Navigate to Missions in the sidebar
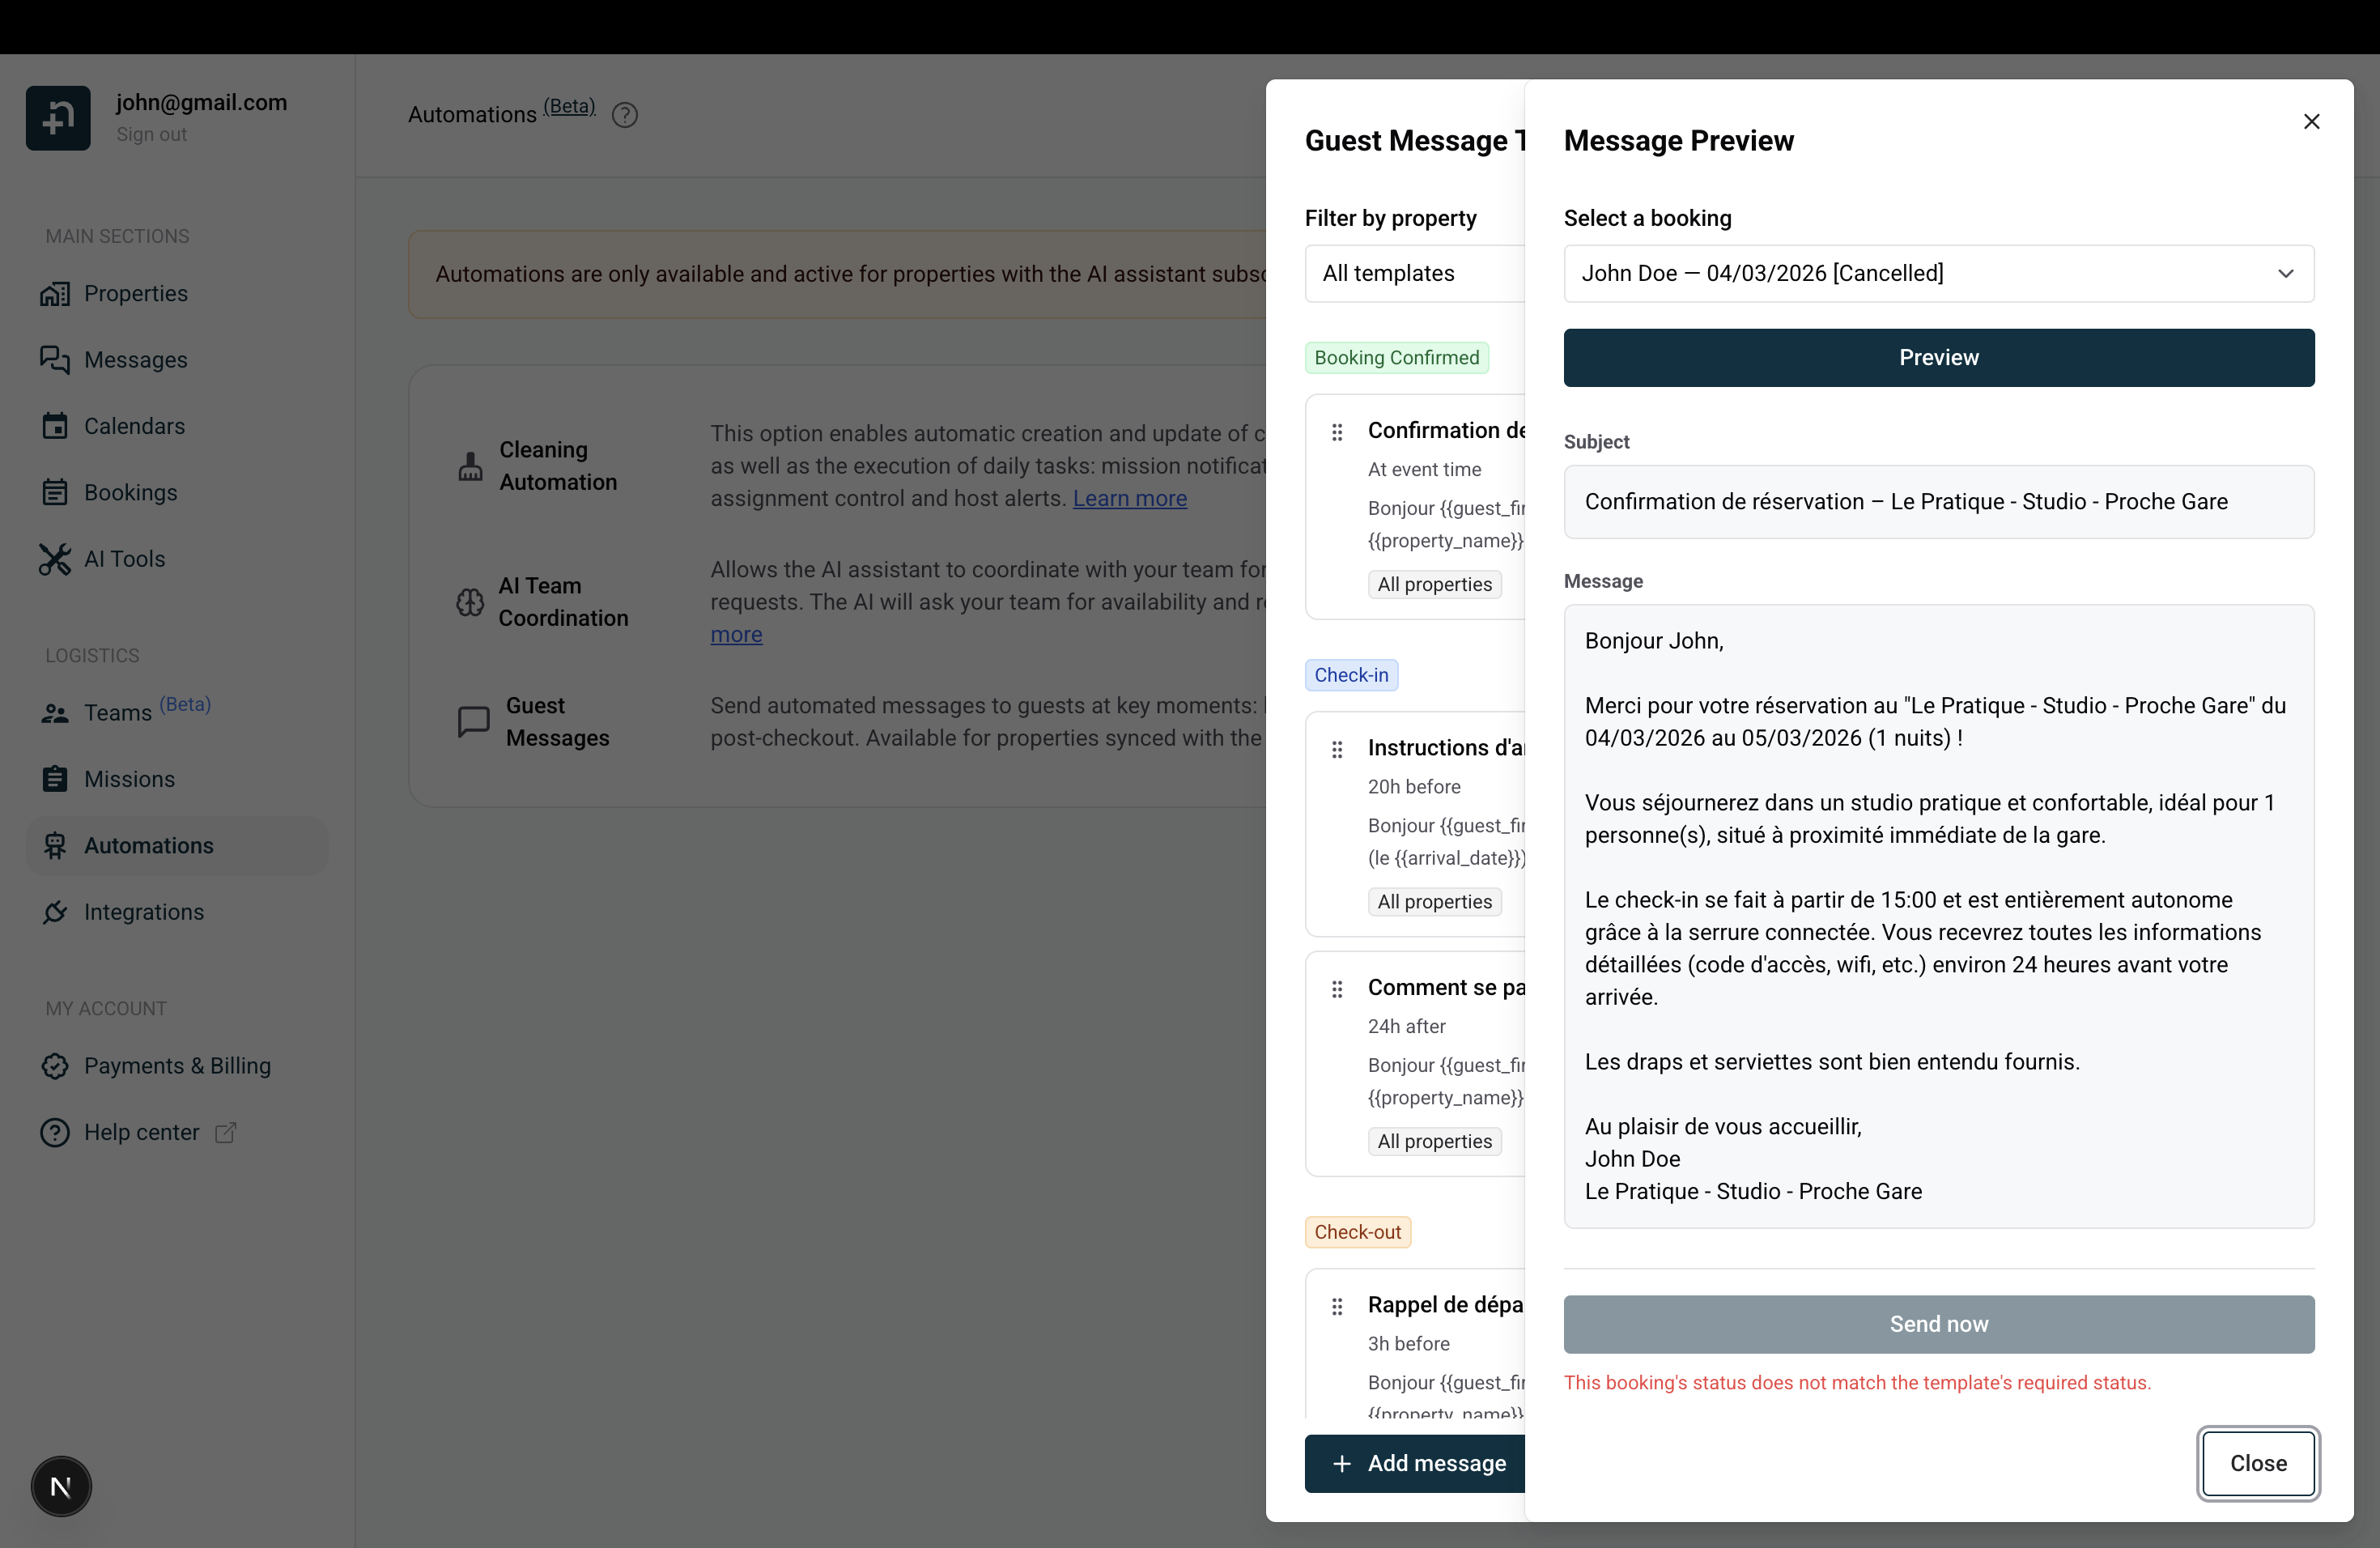 click(129, 779)
